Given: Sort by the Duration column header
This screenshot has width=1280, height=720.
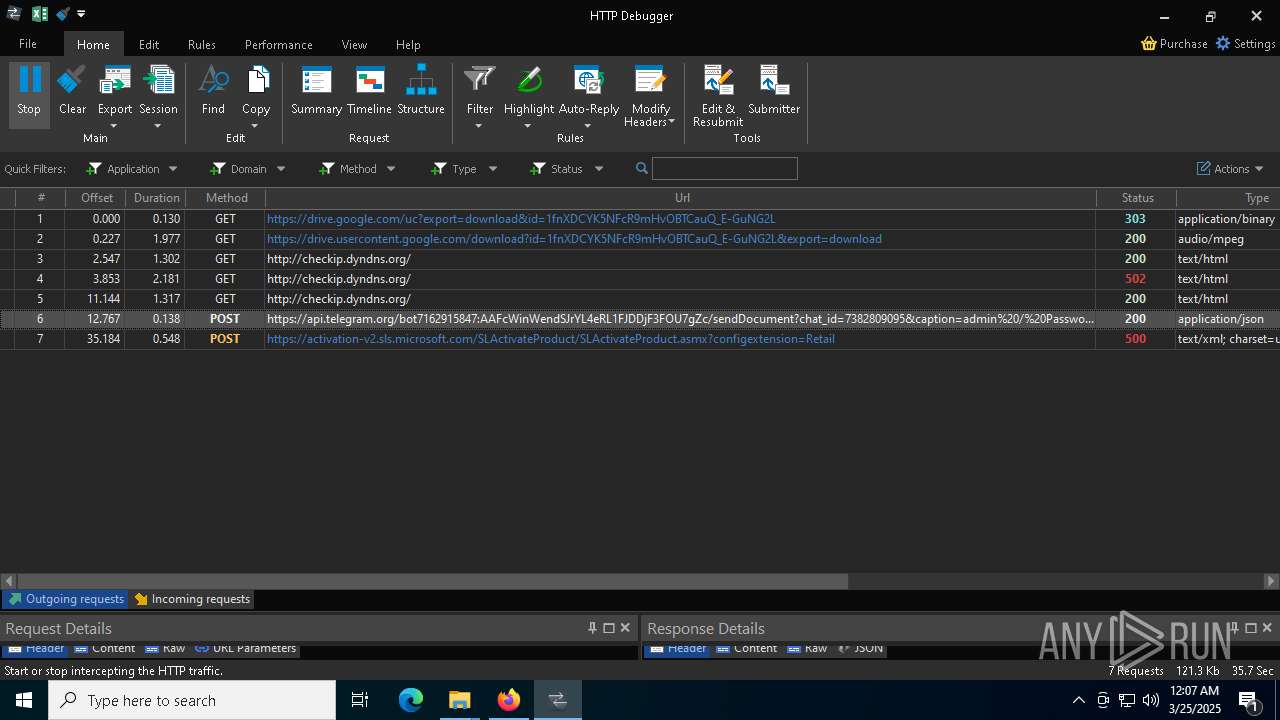Looking at the screenshot, I should pos(156,198).
